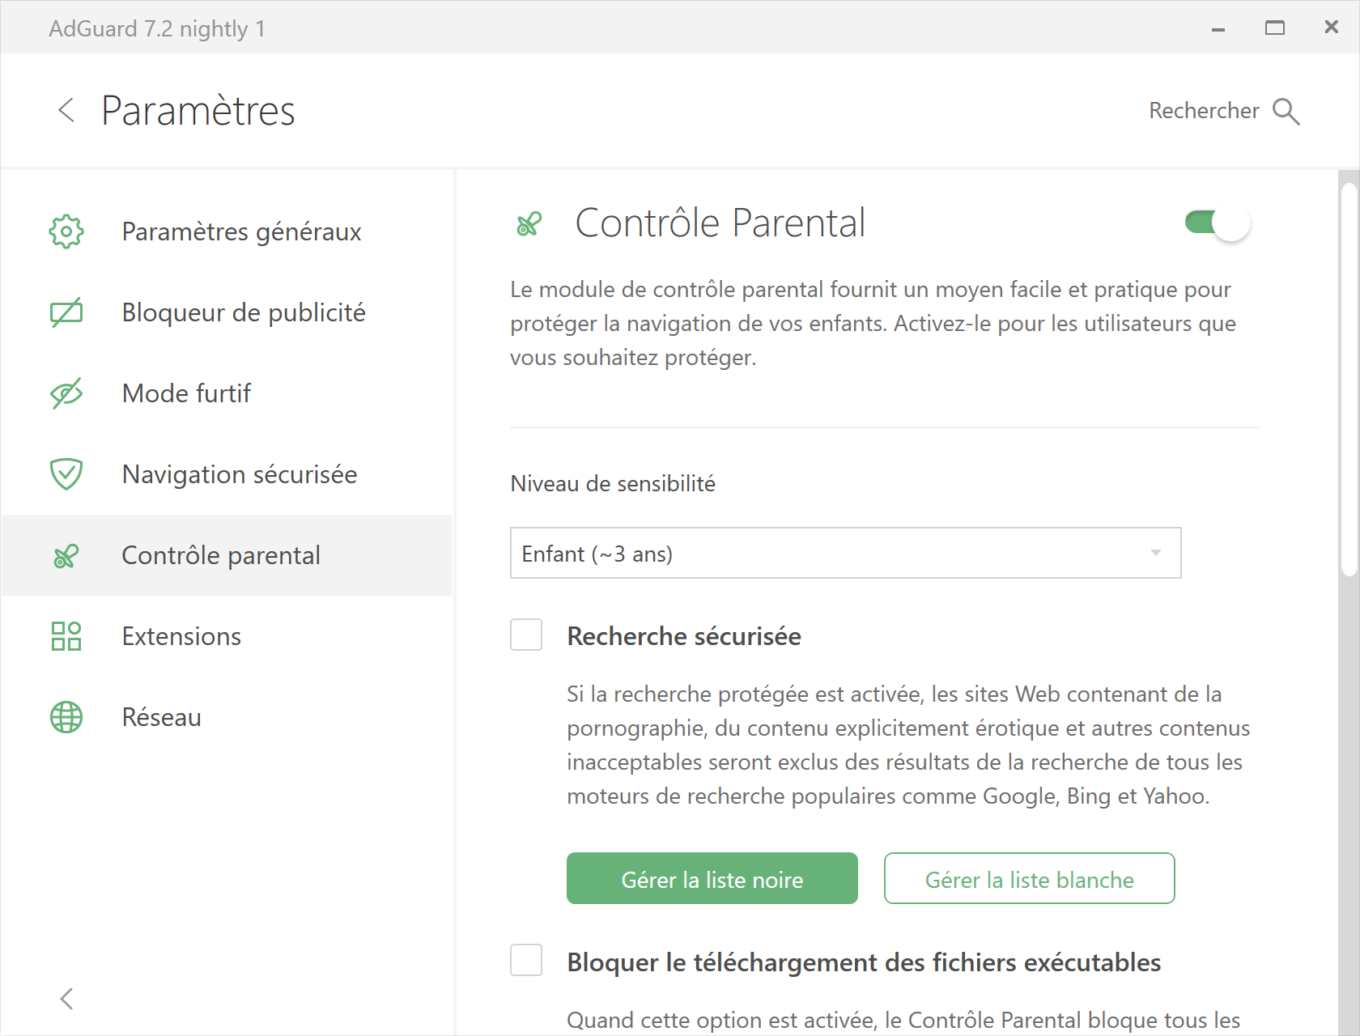
Task: Click the Niveau de sensibilité label
Action: click(613, 484)
